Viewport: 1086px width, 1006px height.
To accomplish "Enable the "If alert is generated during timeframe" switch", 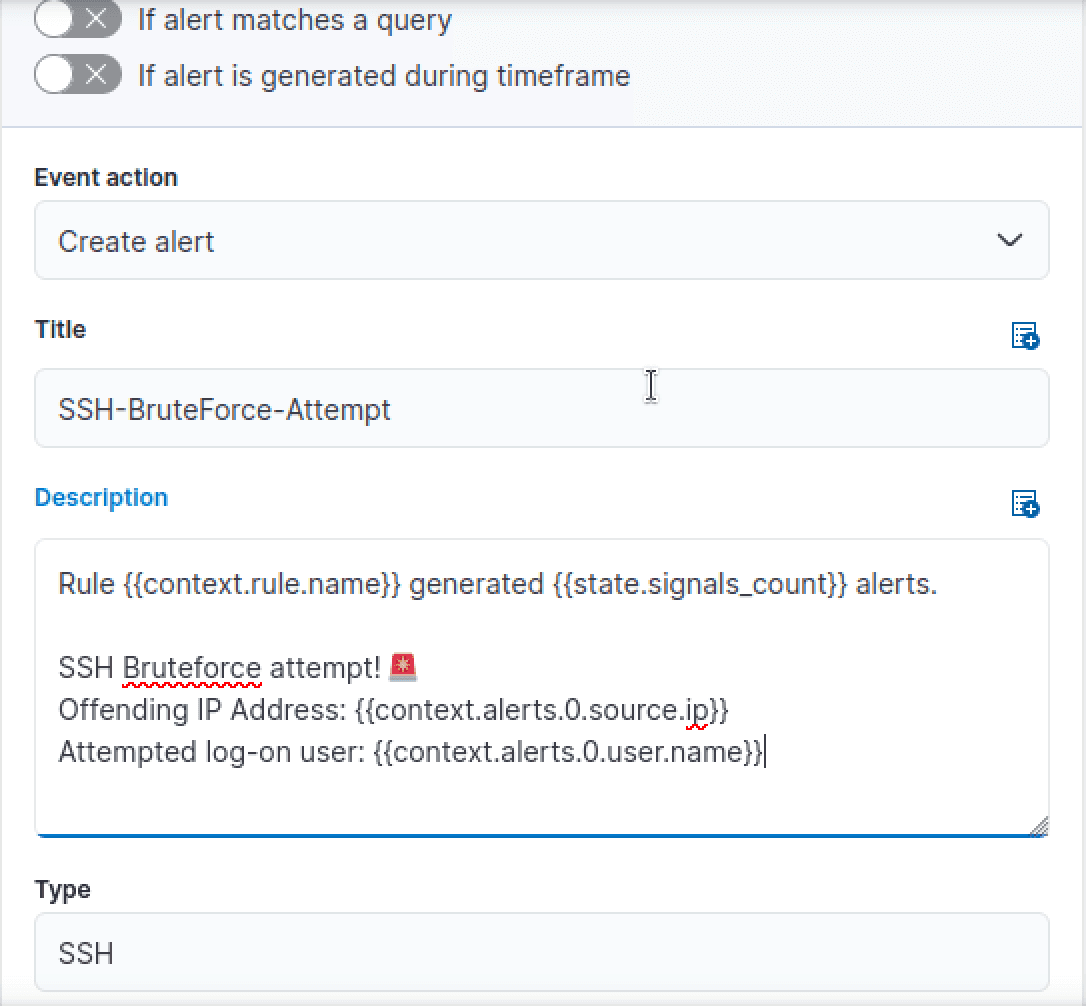I will [x=78, y=74].
